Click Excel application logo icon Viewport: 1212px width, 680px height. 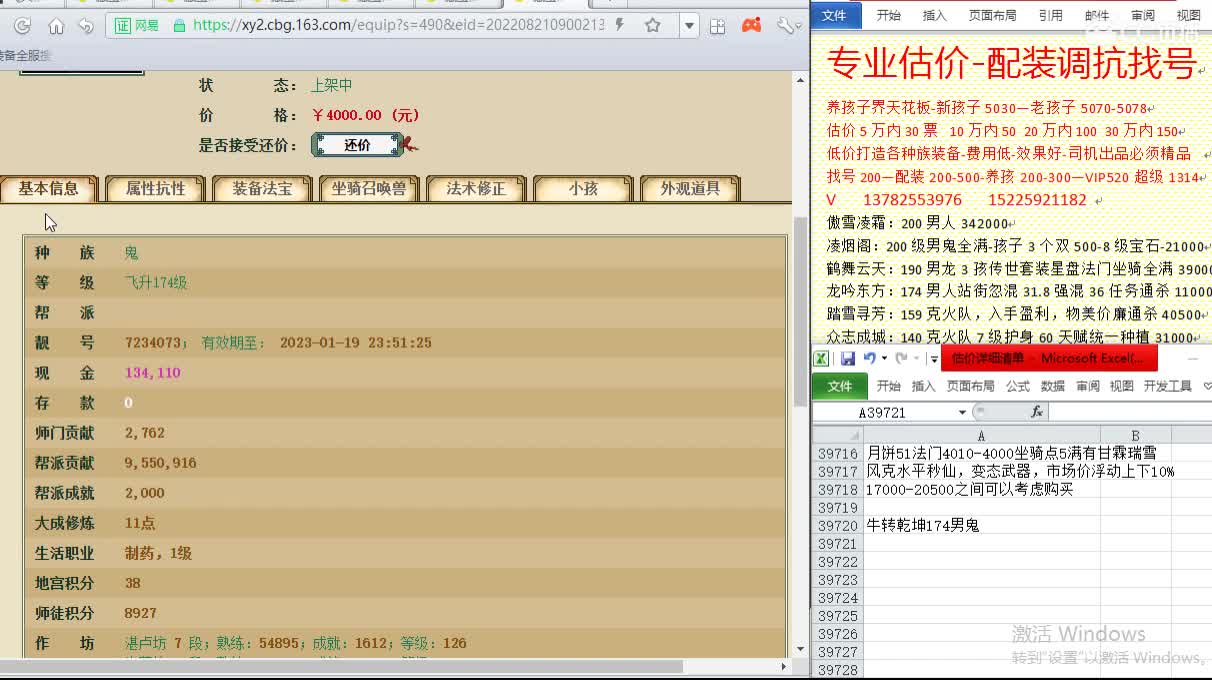tap(821, 358)
